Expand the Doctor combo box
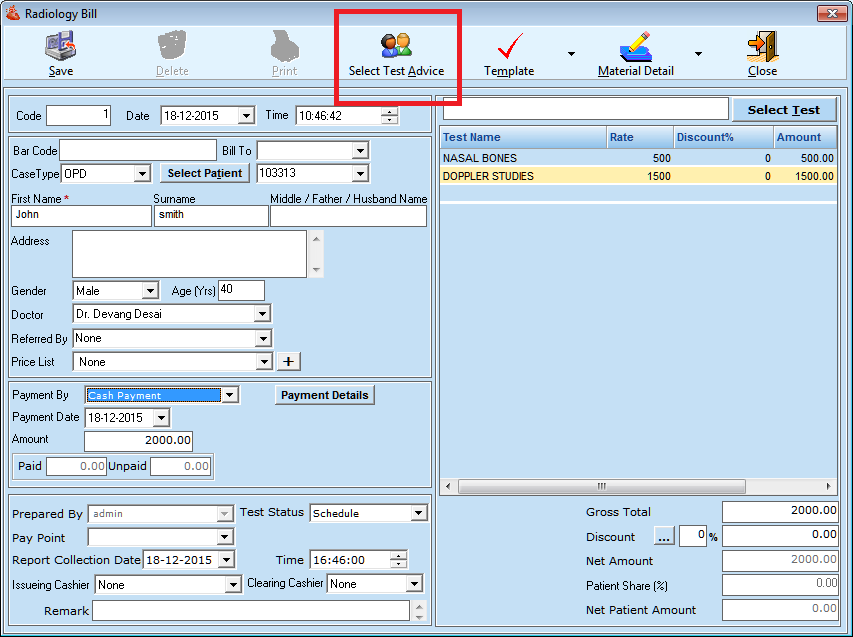This screenshot has width=853, height=637. pos(262,314)
